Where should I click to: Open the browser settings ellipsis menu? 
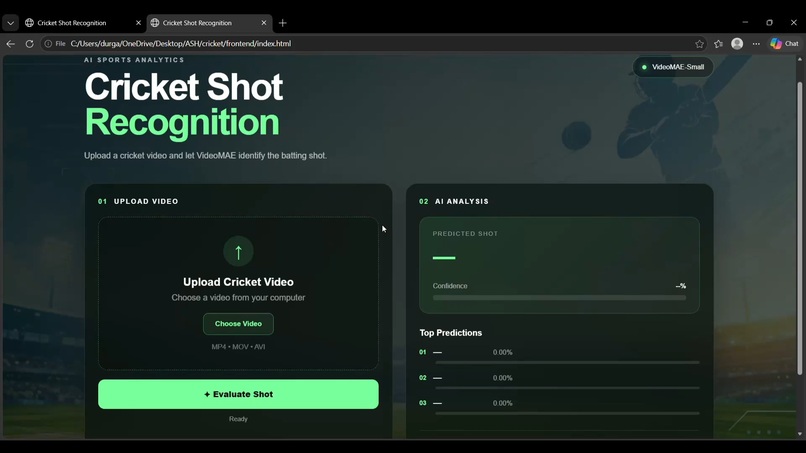(756, 44)
